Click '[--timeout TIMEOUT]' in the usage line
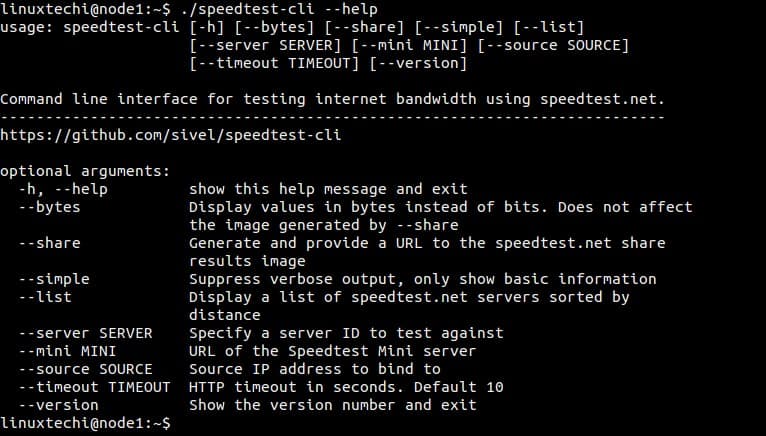The image size is (766, 436). pos(275,64)
